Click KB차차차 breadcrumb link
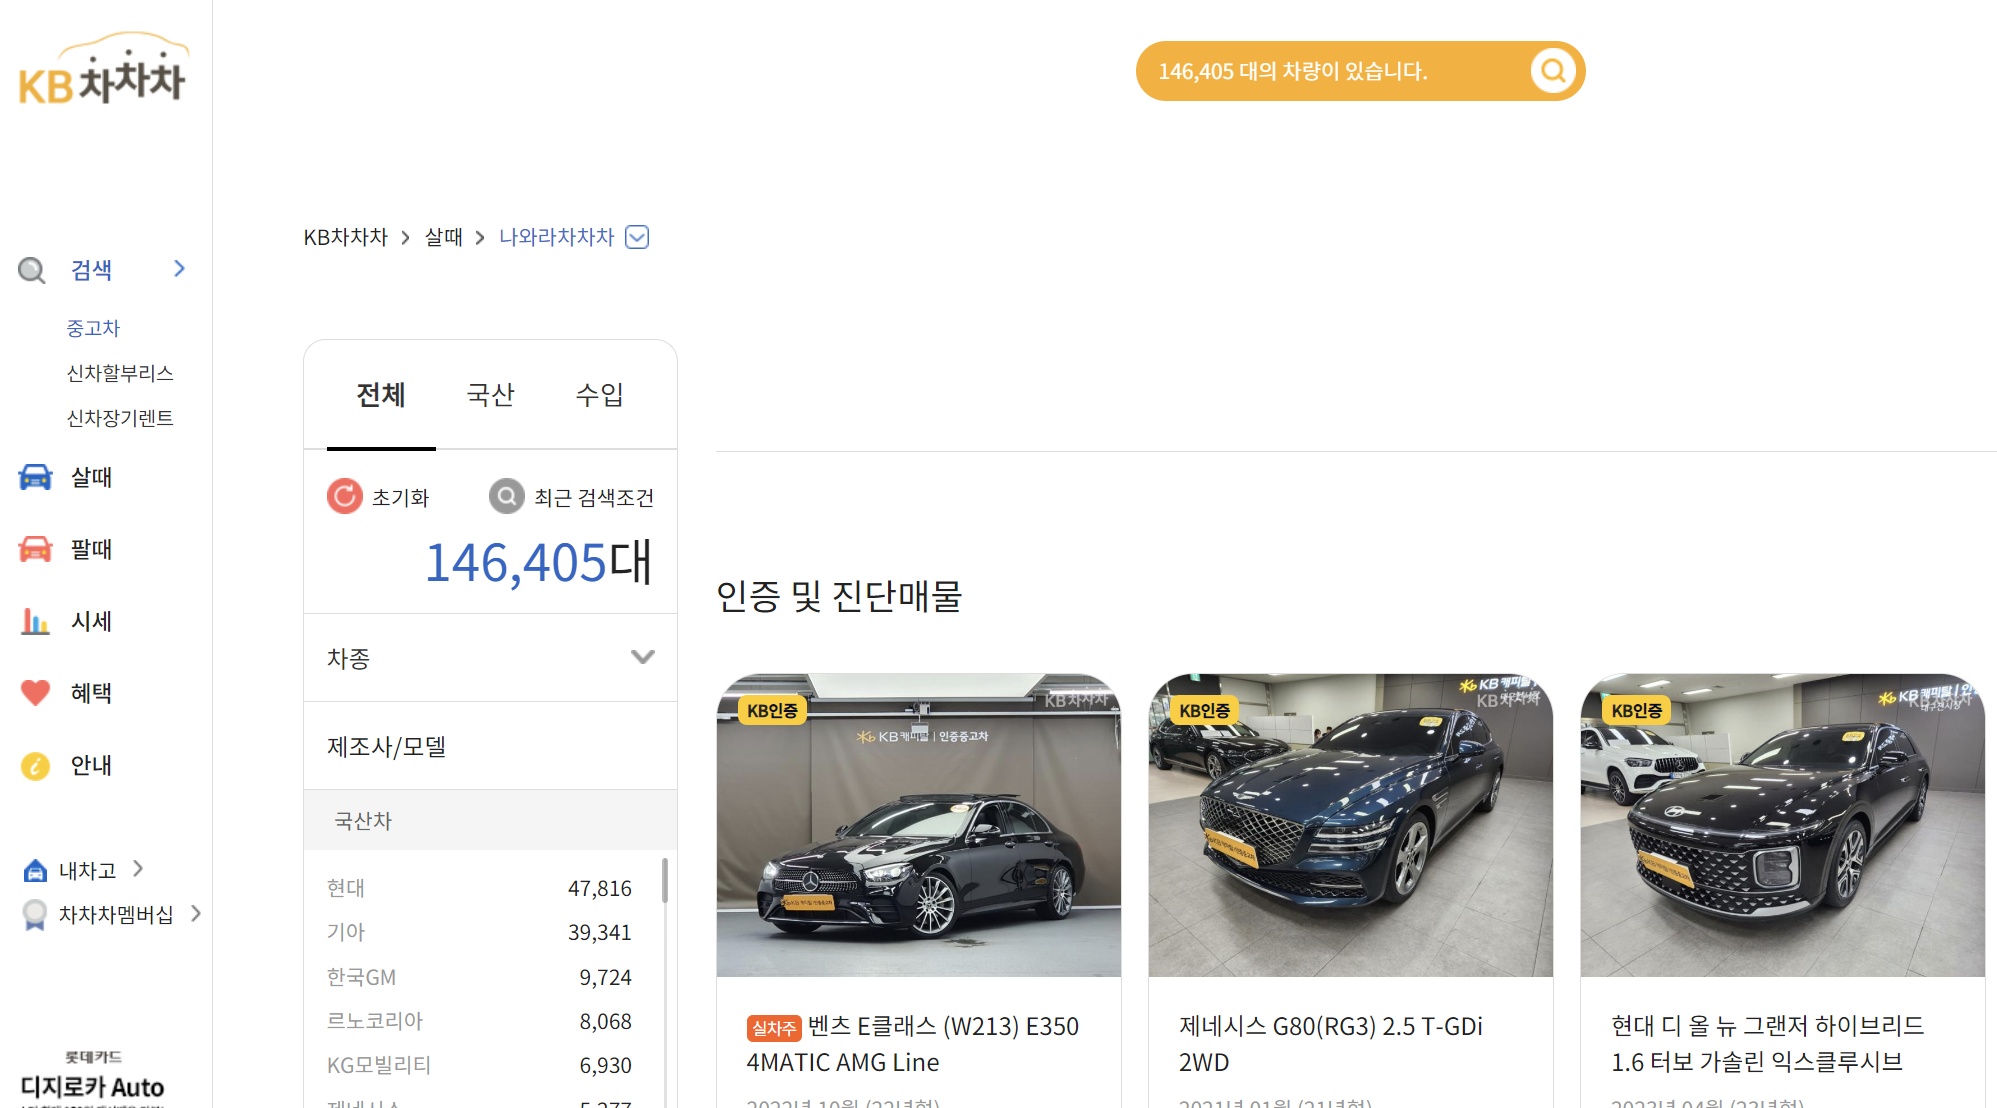 pos(346,237)
